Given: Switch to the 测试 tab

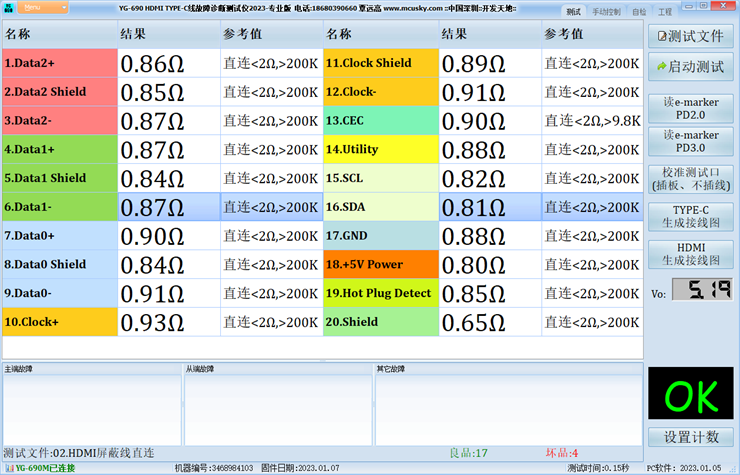Looking at the screenshot, I should 573,12.
